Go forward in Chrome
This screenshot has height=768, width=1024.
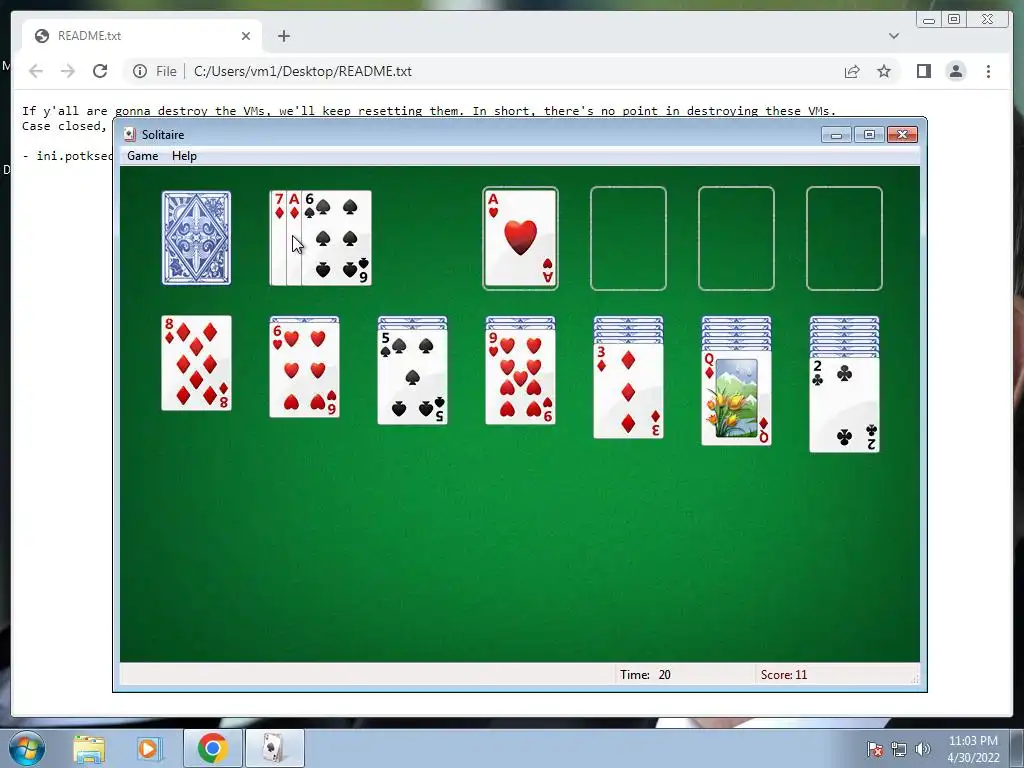[x=68, y=71]
